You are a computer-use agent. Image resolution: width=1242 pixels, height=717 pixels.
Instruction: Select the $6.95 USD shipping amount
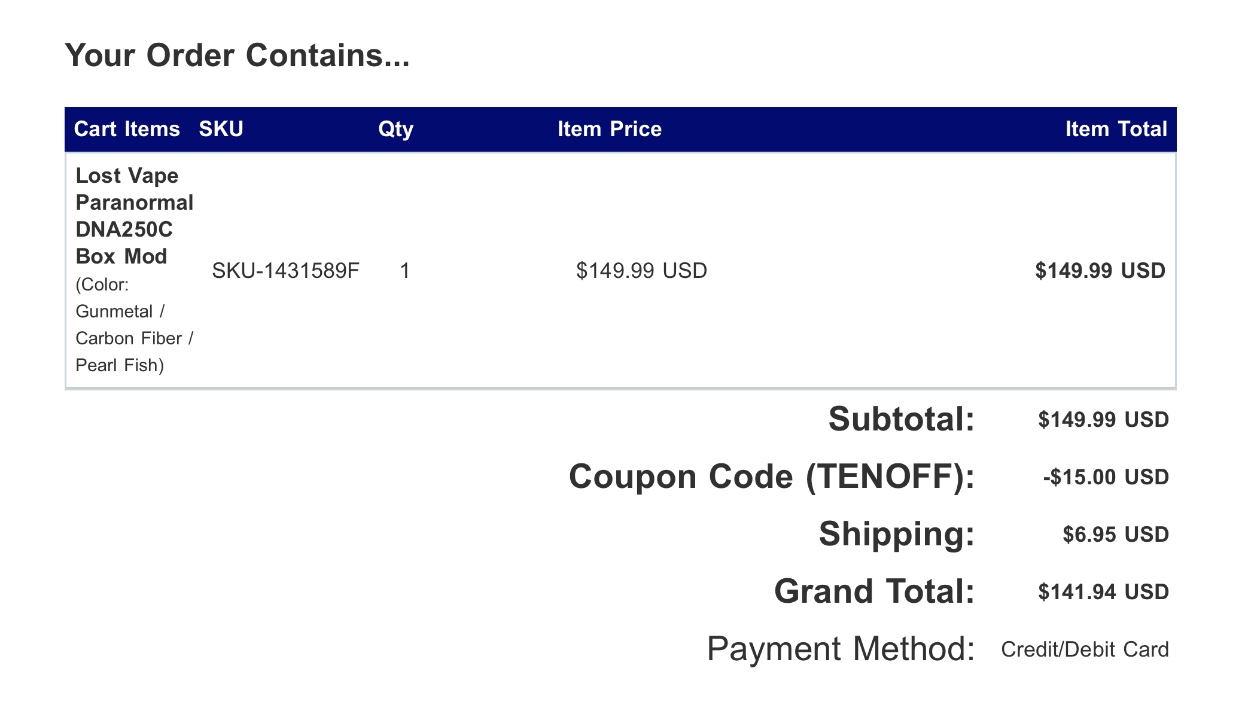coord(1115,535)
